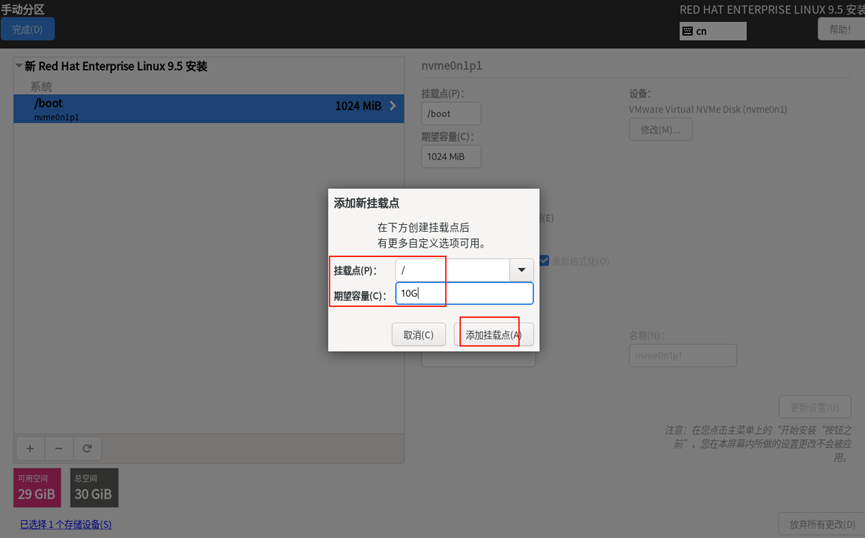Click the desired capacity field showing 10G

coord(464,294)
